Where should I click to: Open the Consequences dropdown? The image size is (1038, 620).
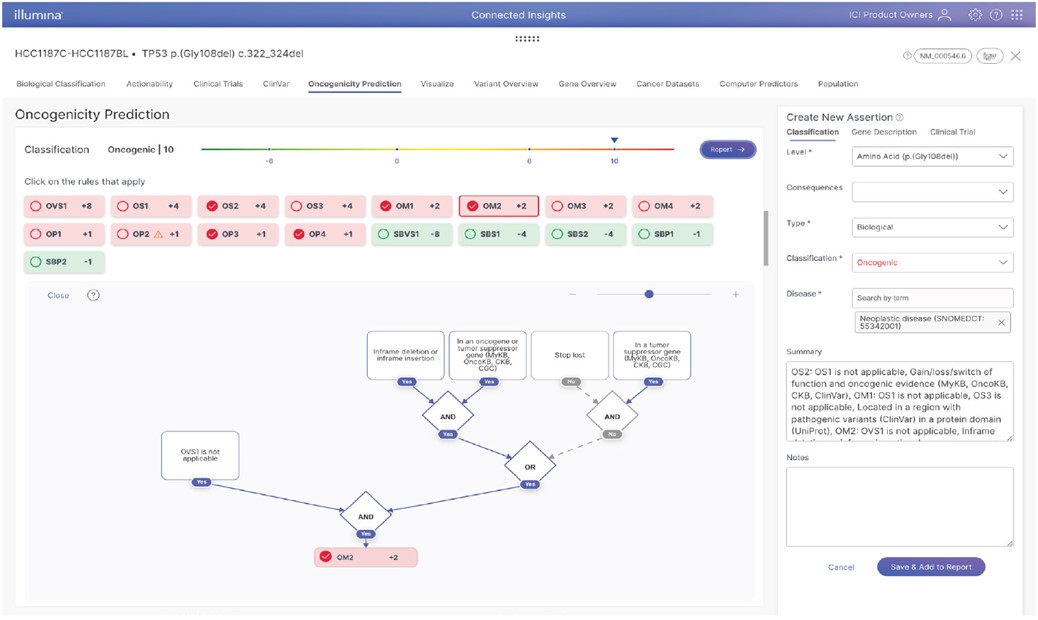(x=932, y=192)
